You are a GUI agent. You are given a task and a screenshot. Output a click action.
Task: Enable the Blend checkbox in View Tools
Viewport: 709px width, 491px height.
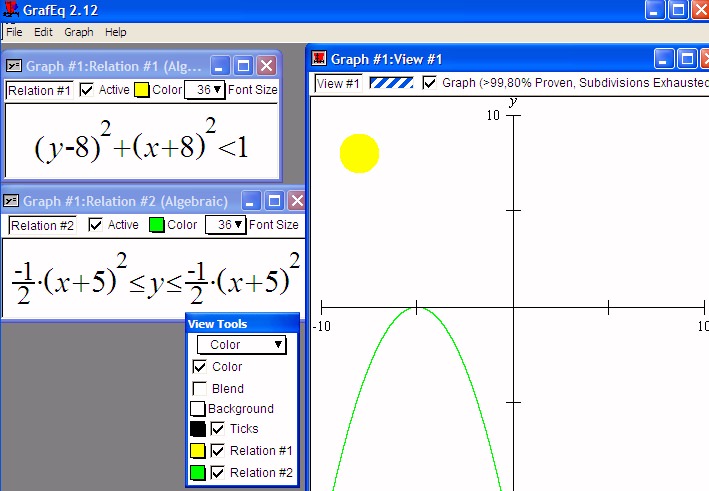[199, 388]
